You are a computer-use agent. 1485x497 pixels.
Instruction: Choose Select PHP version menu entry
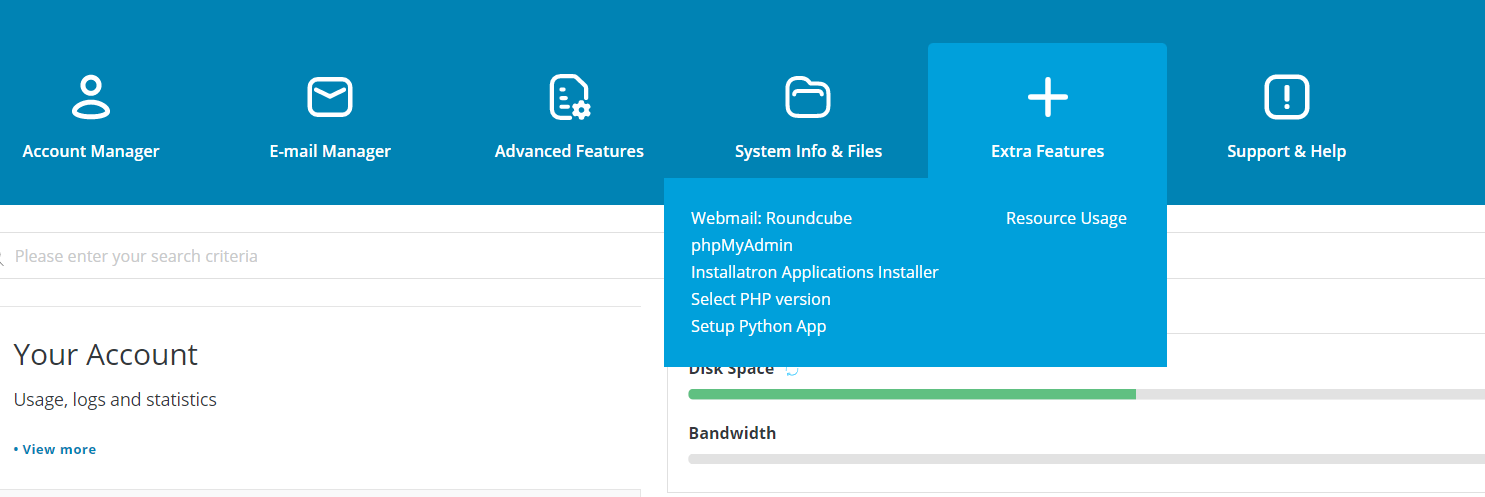pos(760,299)
